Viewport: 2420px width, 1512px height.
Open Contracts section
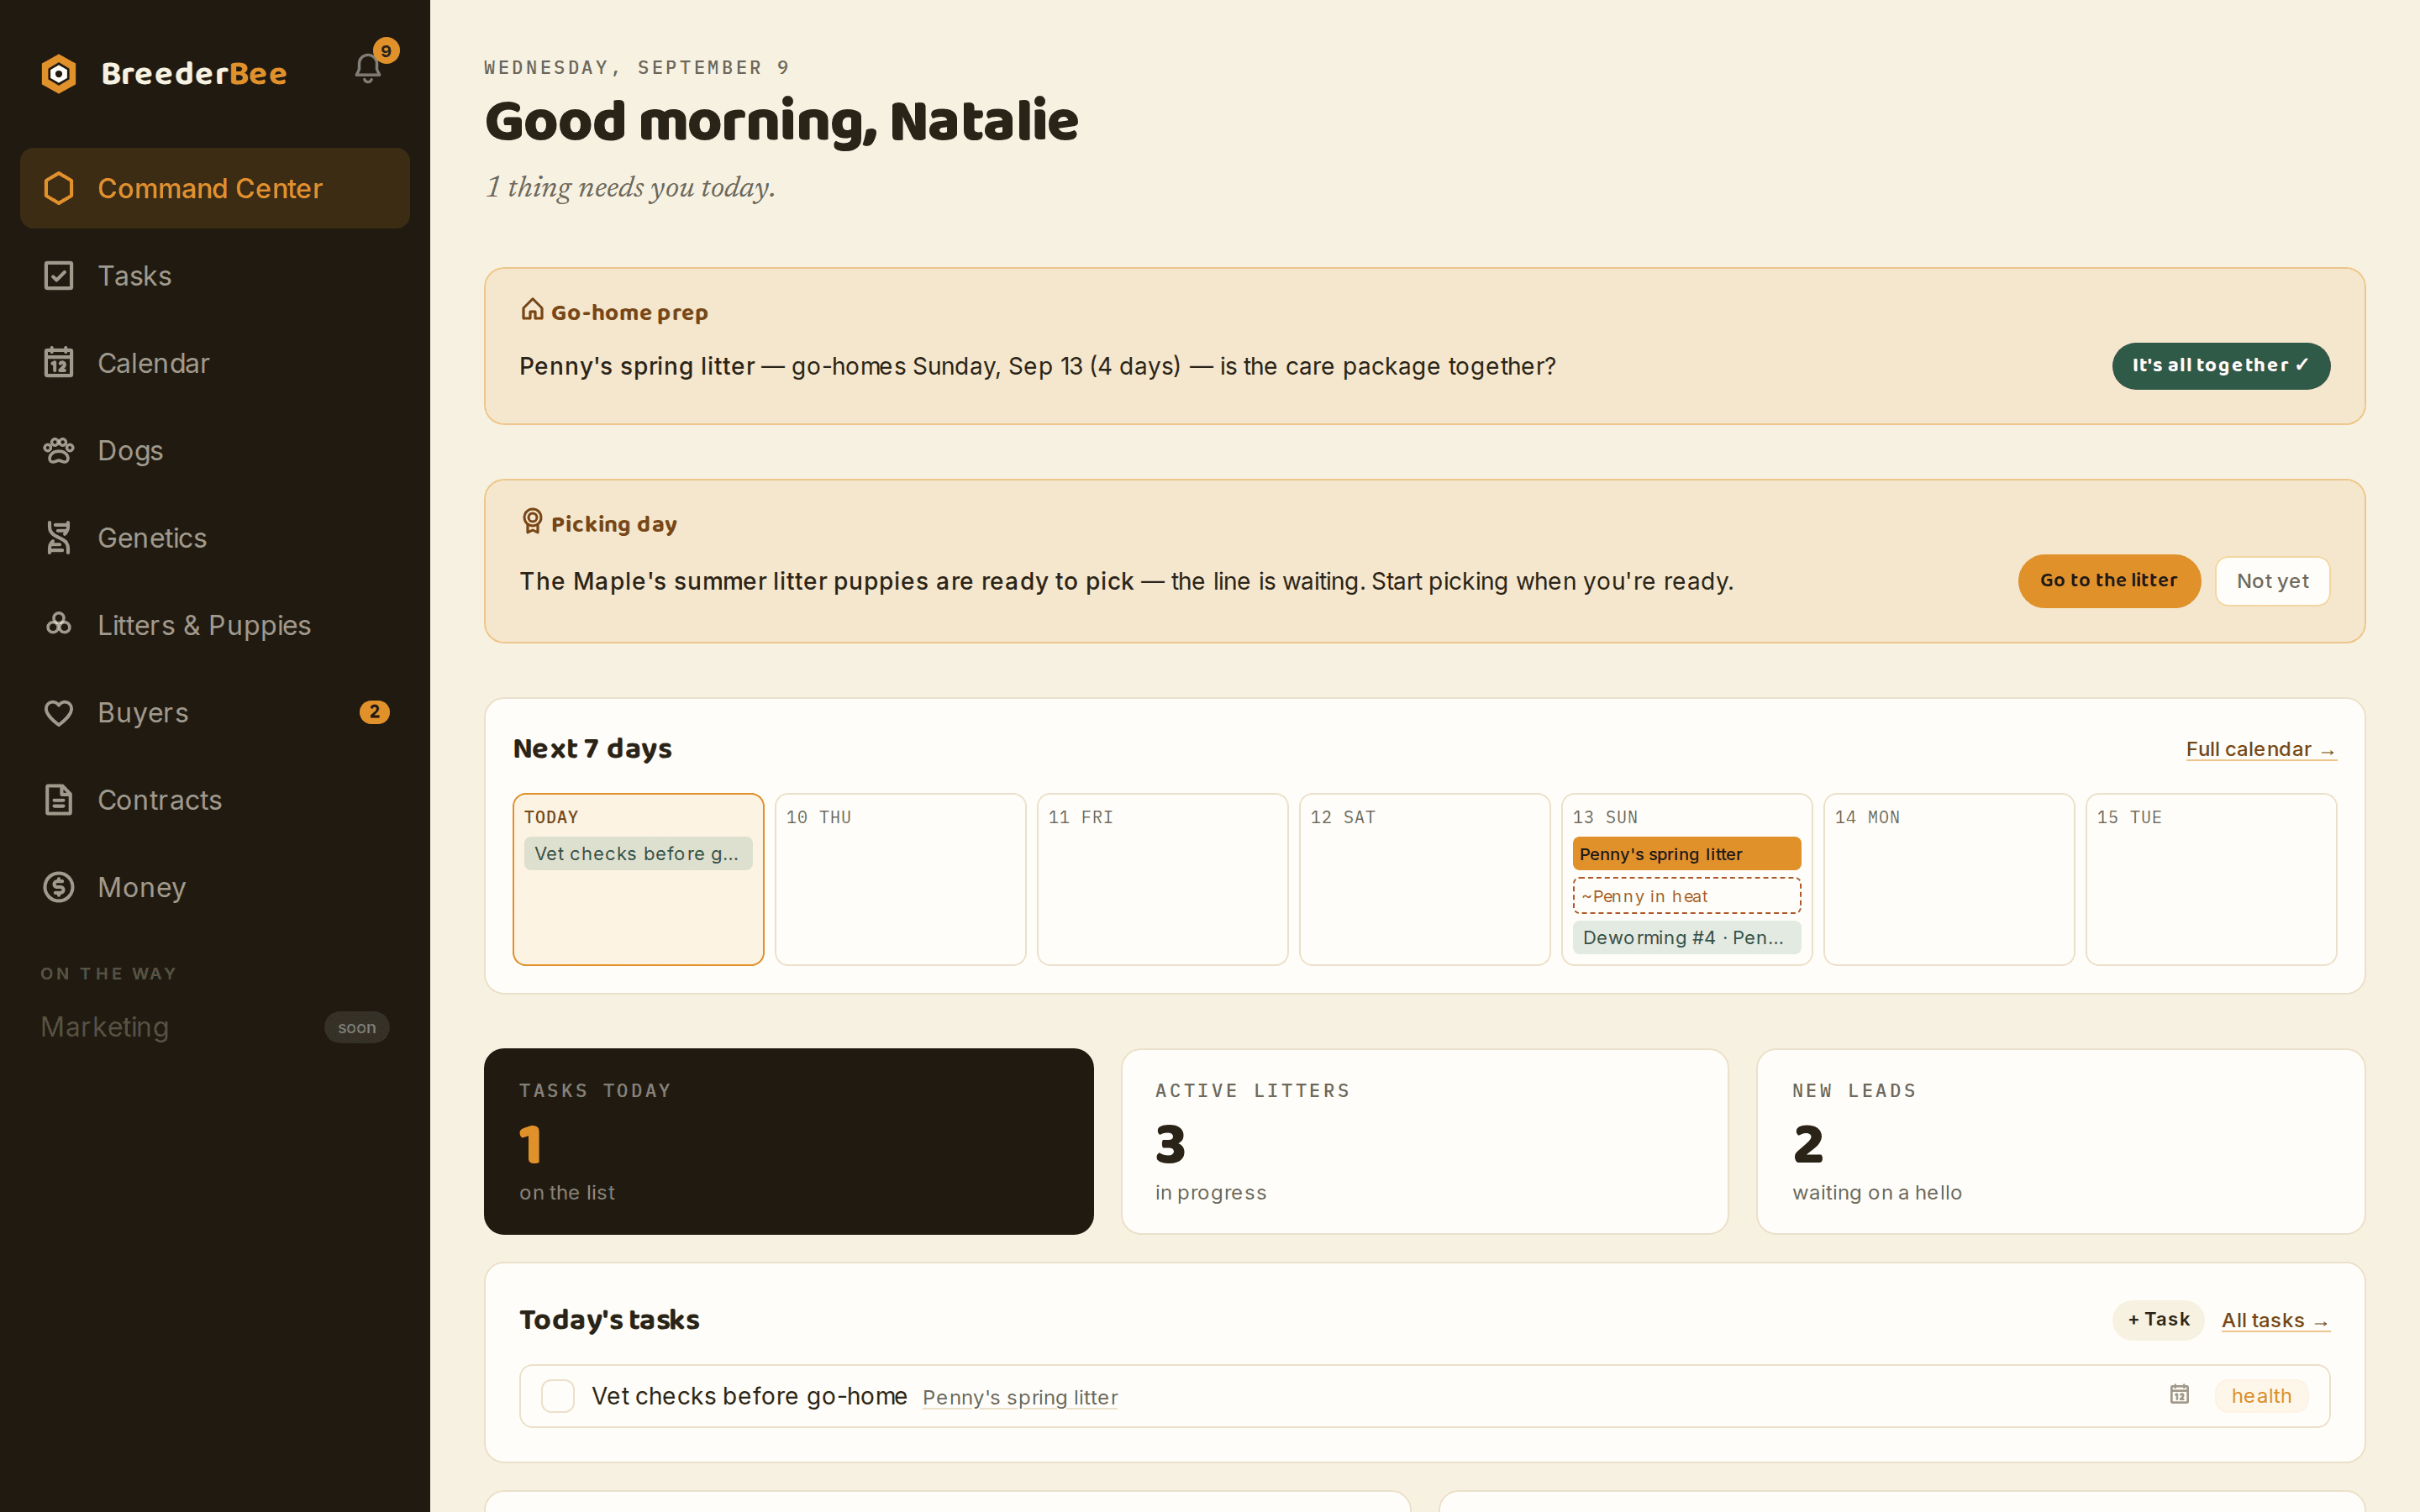[x=215, y=800]
